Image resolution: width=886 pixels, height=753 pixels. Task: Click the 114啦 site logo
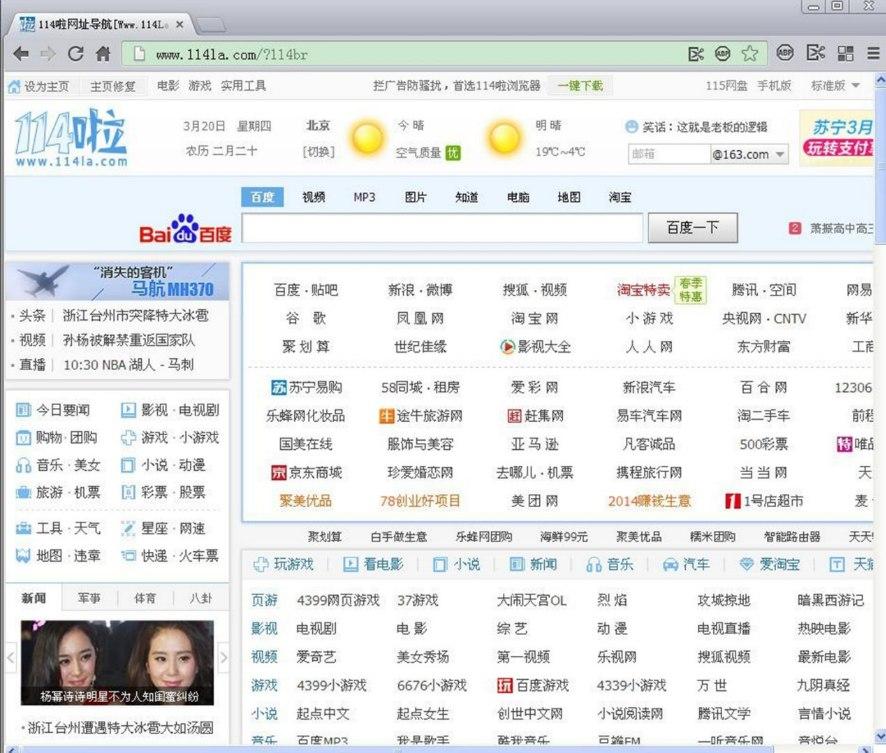coord(71,139)
